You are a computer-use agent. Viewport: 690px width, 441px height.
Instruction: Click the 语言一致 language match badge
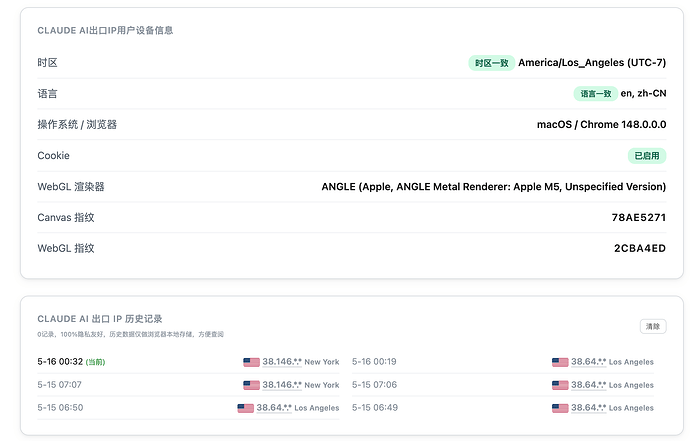click(x=595, y=93)
